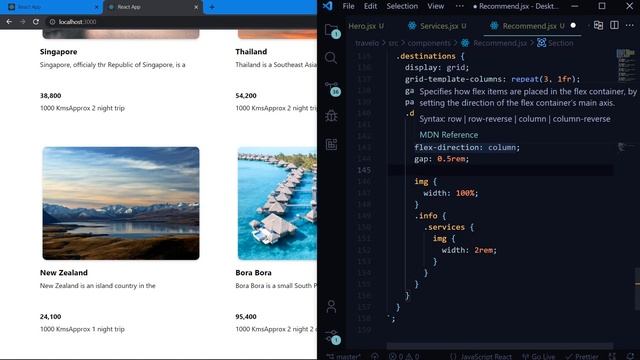Open Section breadcrumb symbol

[556, 43]
